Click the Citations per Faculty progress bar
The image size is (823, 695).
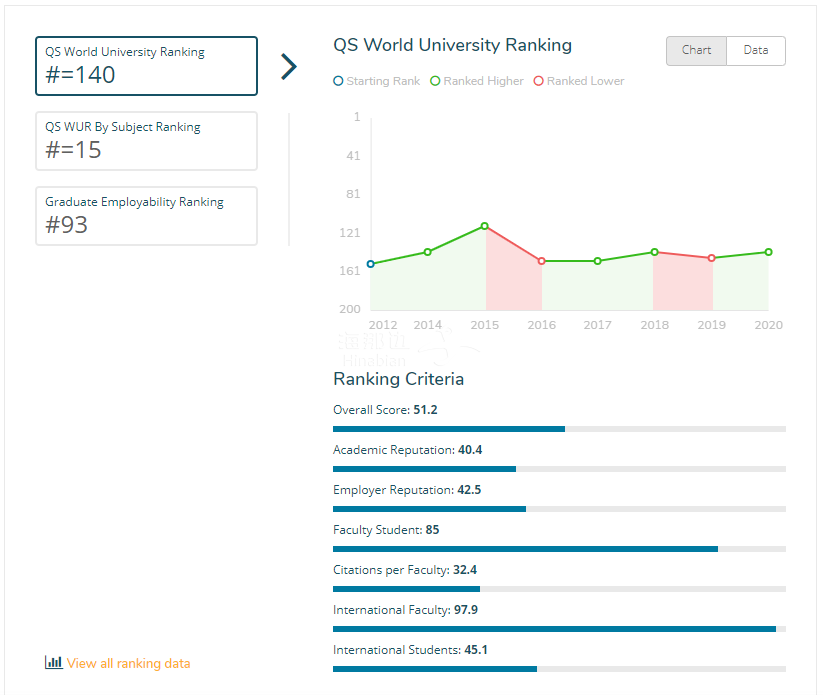[x=560, y=589]
